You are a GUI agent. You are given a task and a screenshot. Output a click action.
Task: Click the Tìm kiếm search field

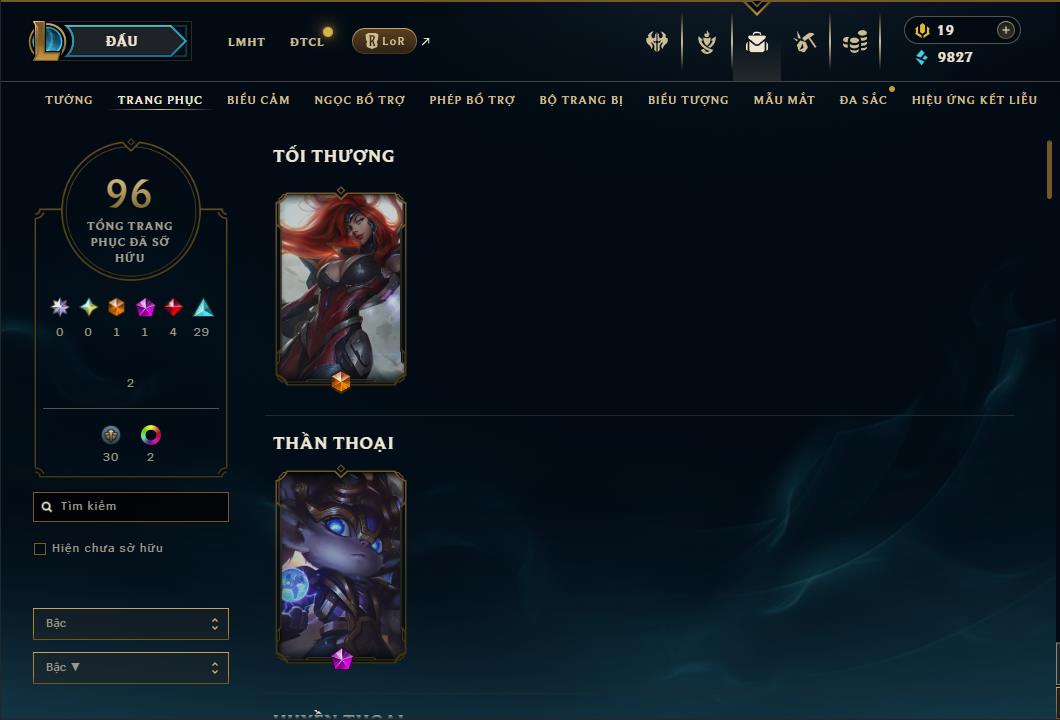(130, 506)
